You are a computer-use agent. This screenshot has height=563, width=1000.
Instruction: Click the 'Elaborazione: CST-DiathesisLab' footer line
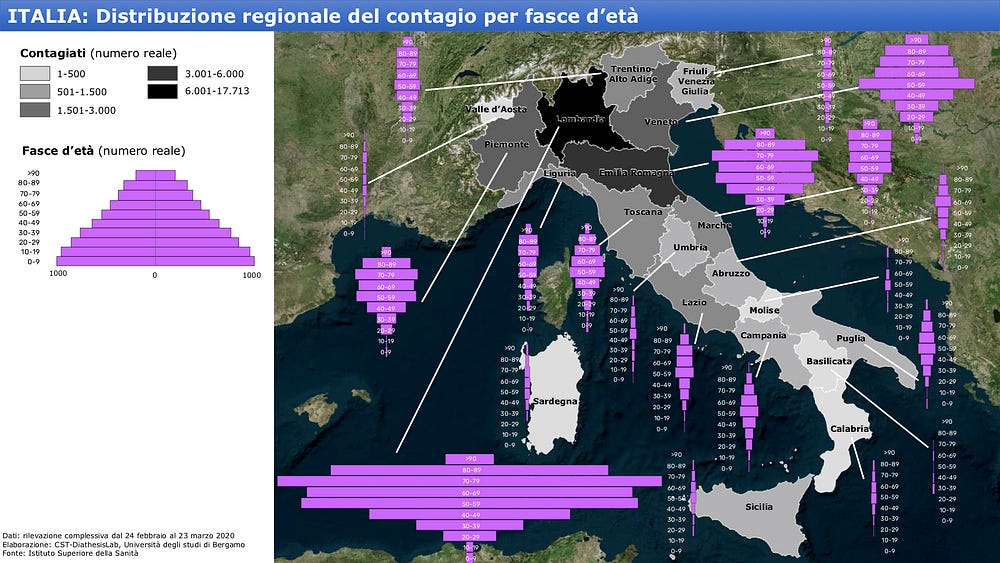coord(124,545)
